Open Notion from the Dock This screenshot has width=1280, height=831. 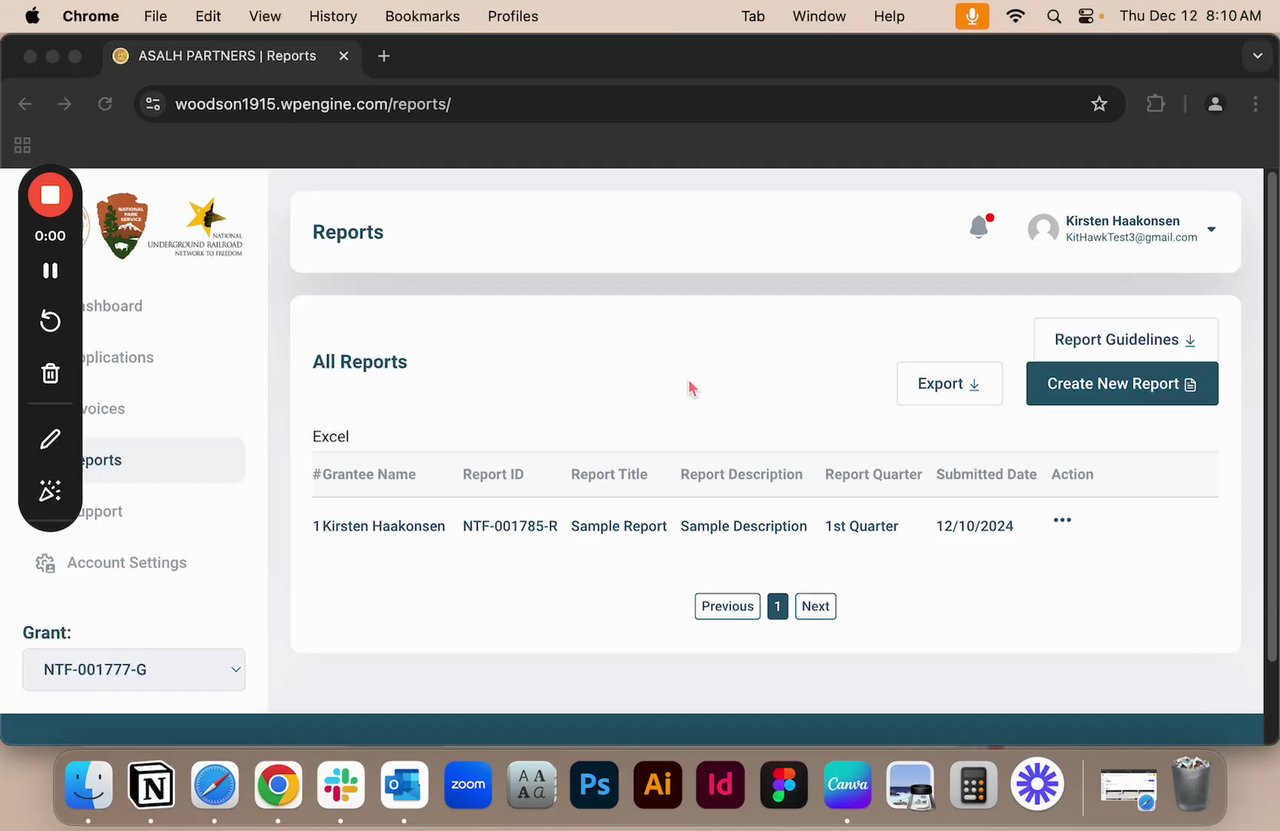point(152,785)
